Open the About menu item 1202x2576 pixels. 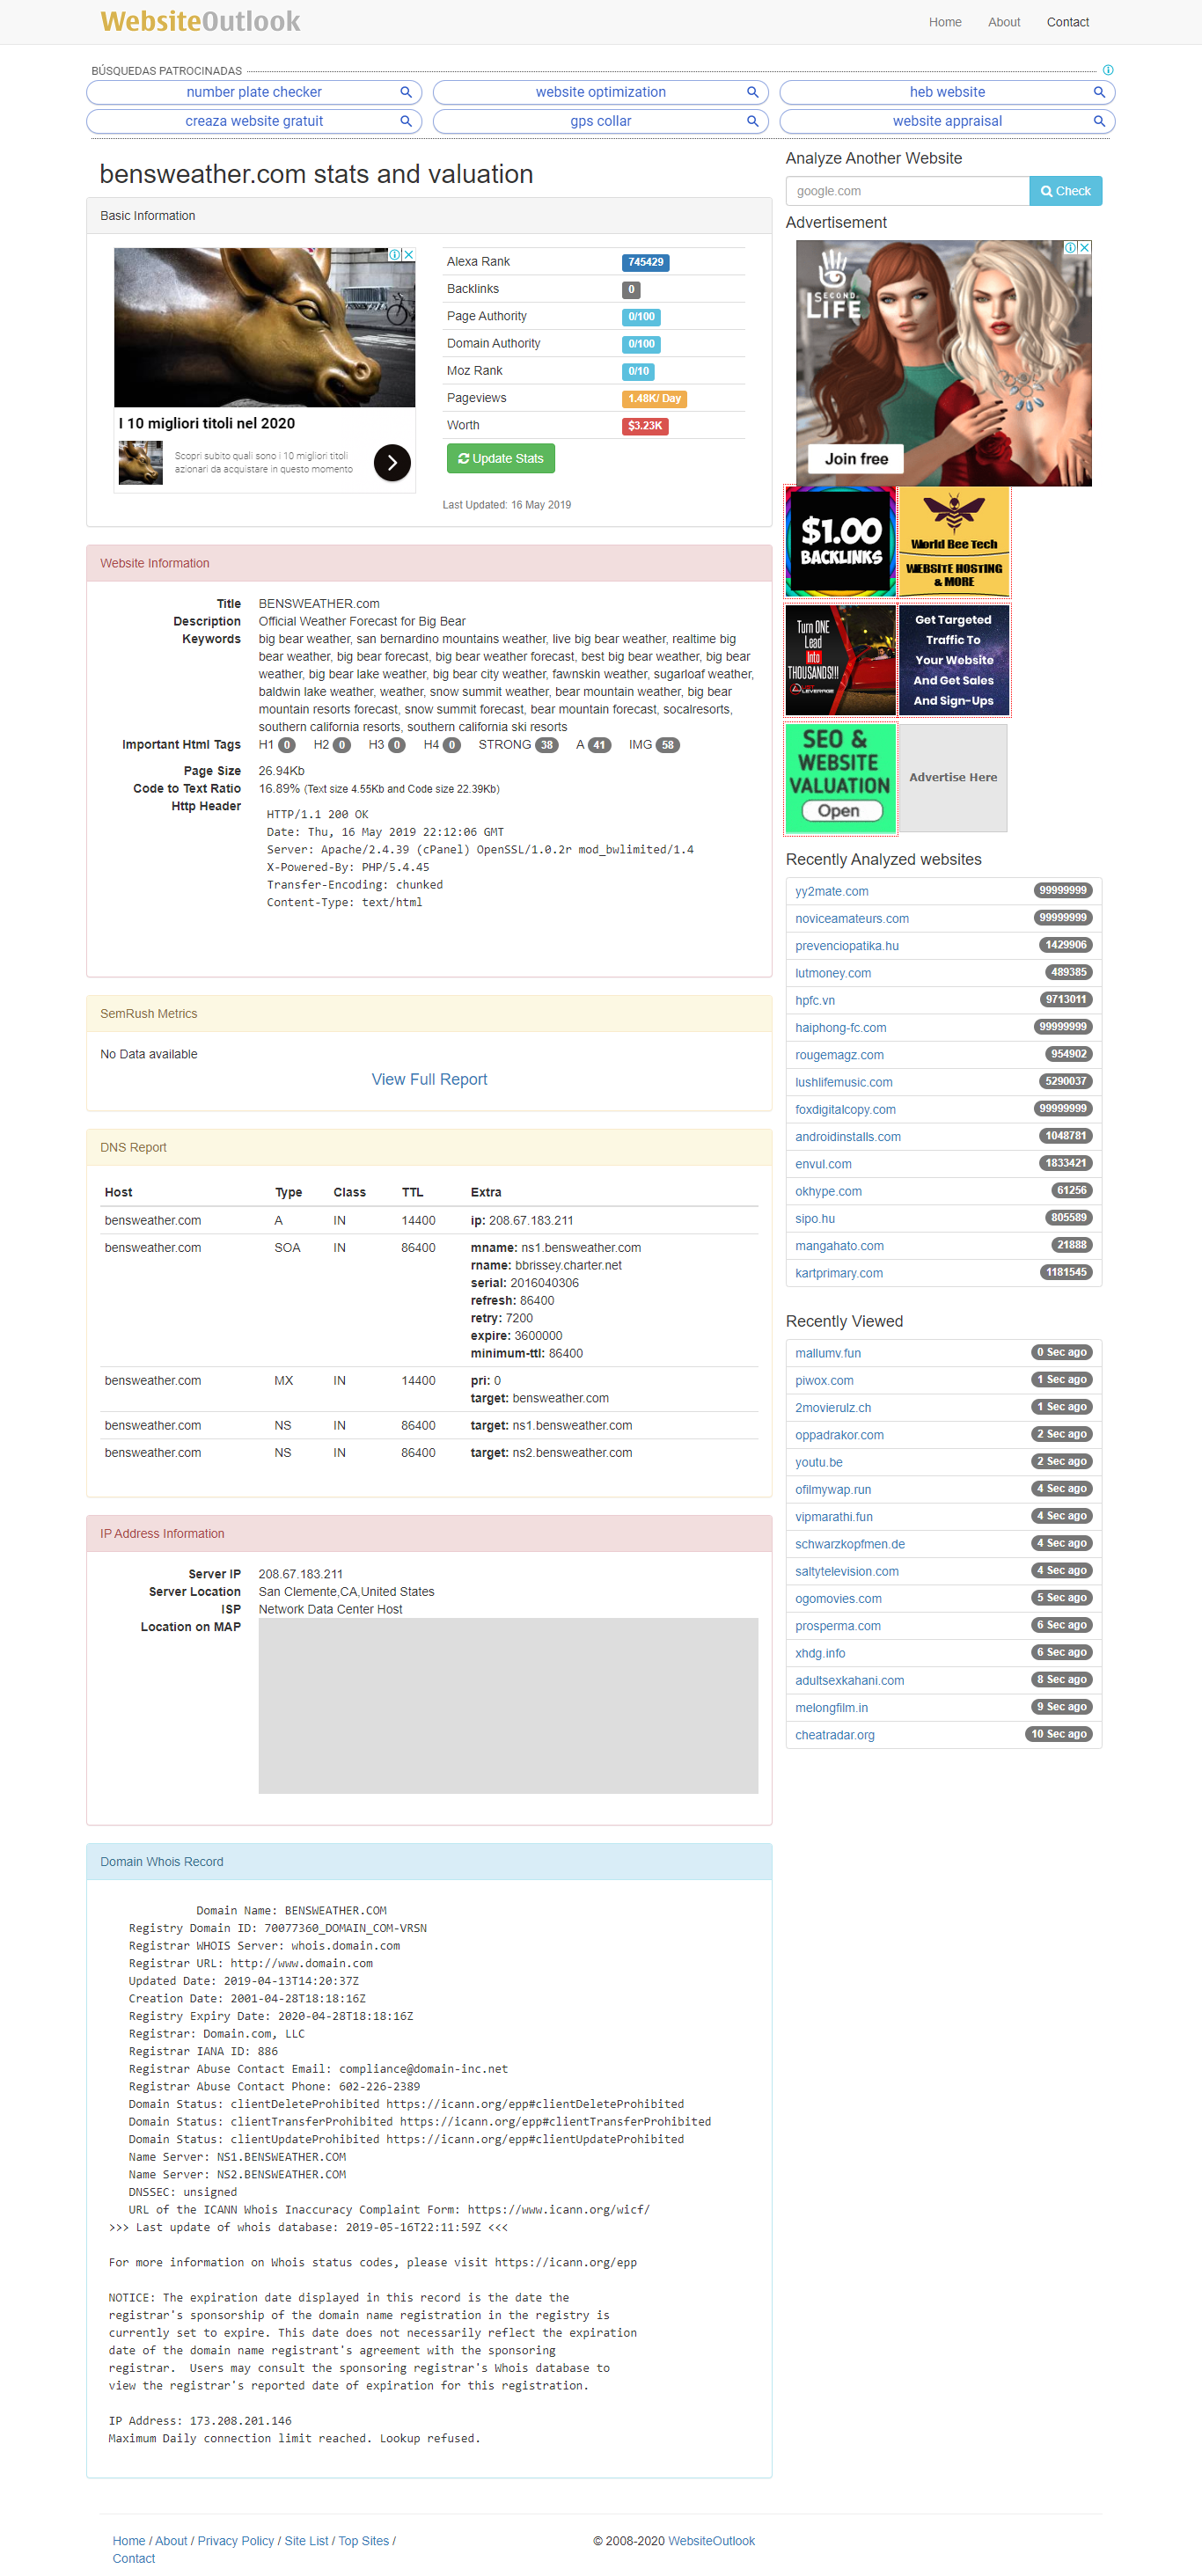point(1004,22)
